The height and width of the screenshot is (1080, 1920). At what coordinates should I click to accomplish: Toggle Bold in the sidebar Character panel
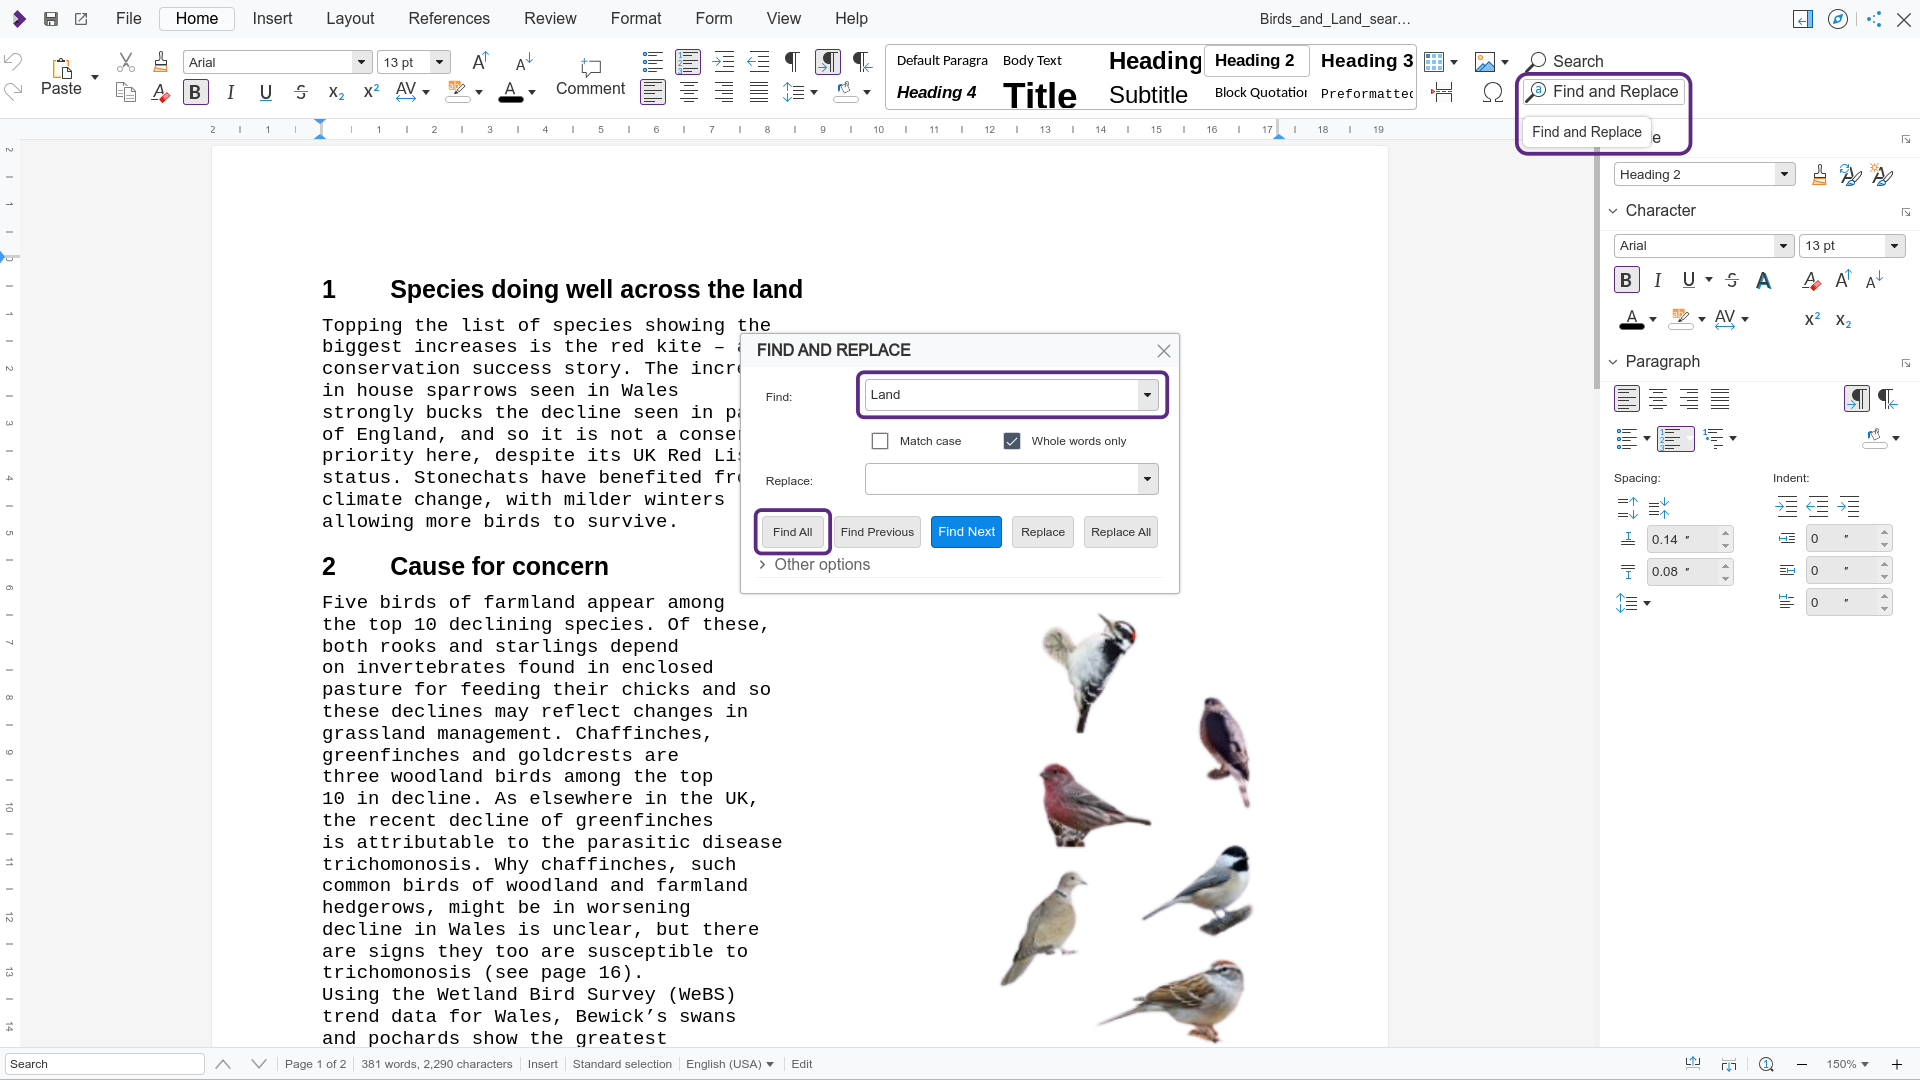(1626, 280)
